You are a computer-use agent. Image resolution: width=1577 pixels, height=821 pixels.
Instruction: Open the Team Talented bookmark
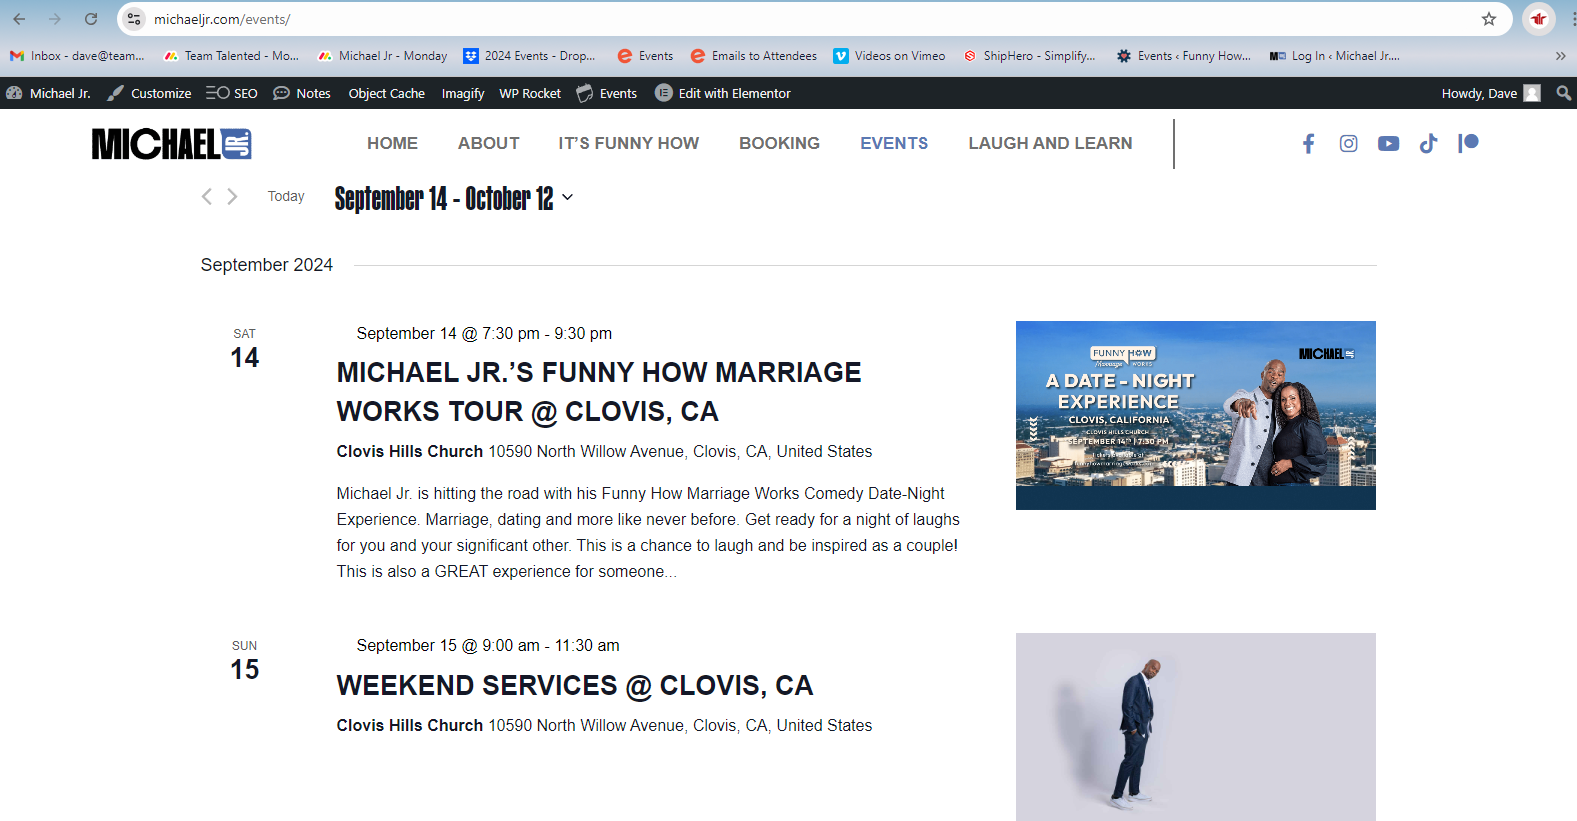point(232,56)
